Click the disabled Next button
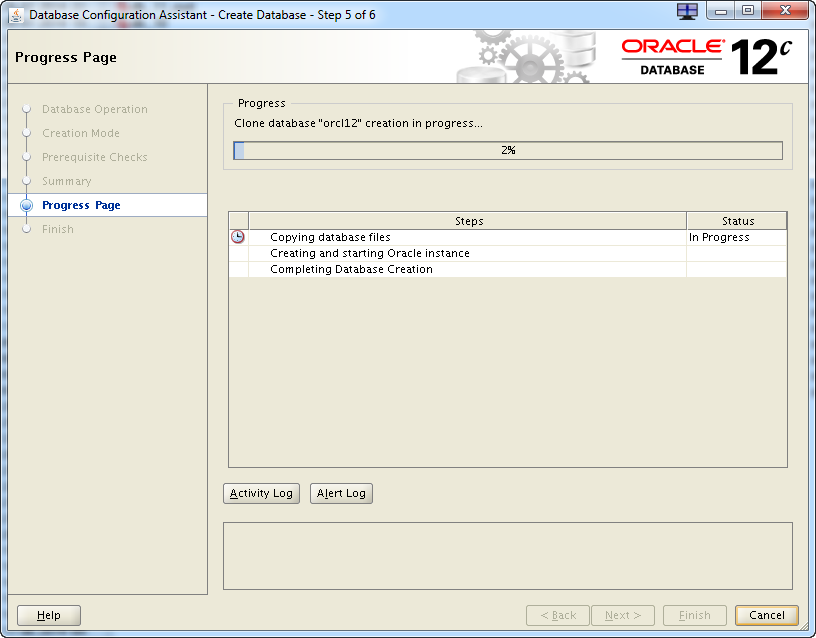Image resolution: width=816 pixels, height=638 pixels. pos(623,615)
